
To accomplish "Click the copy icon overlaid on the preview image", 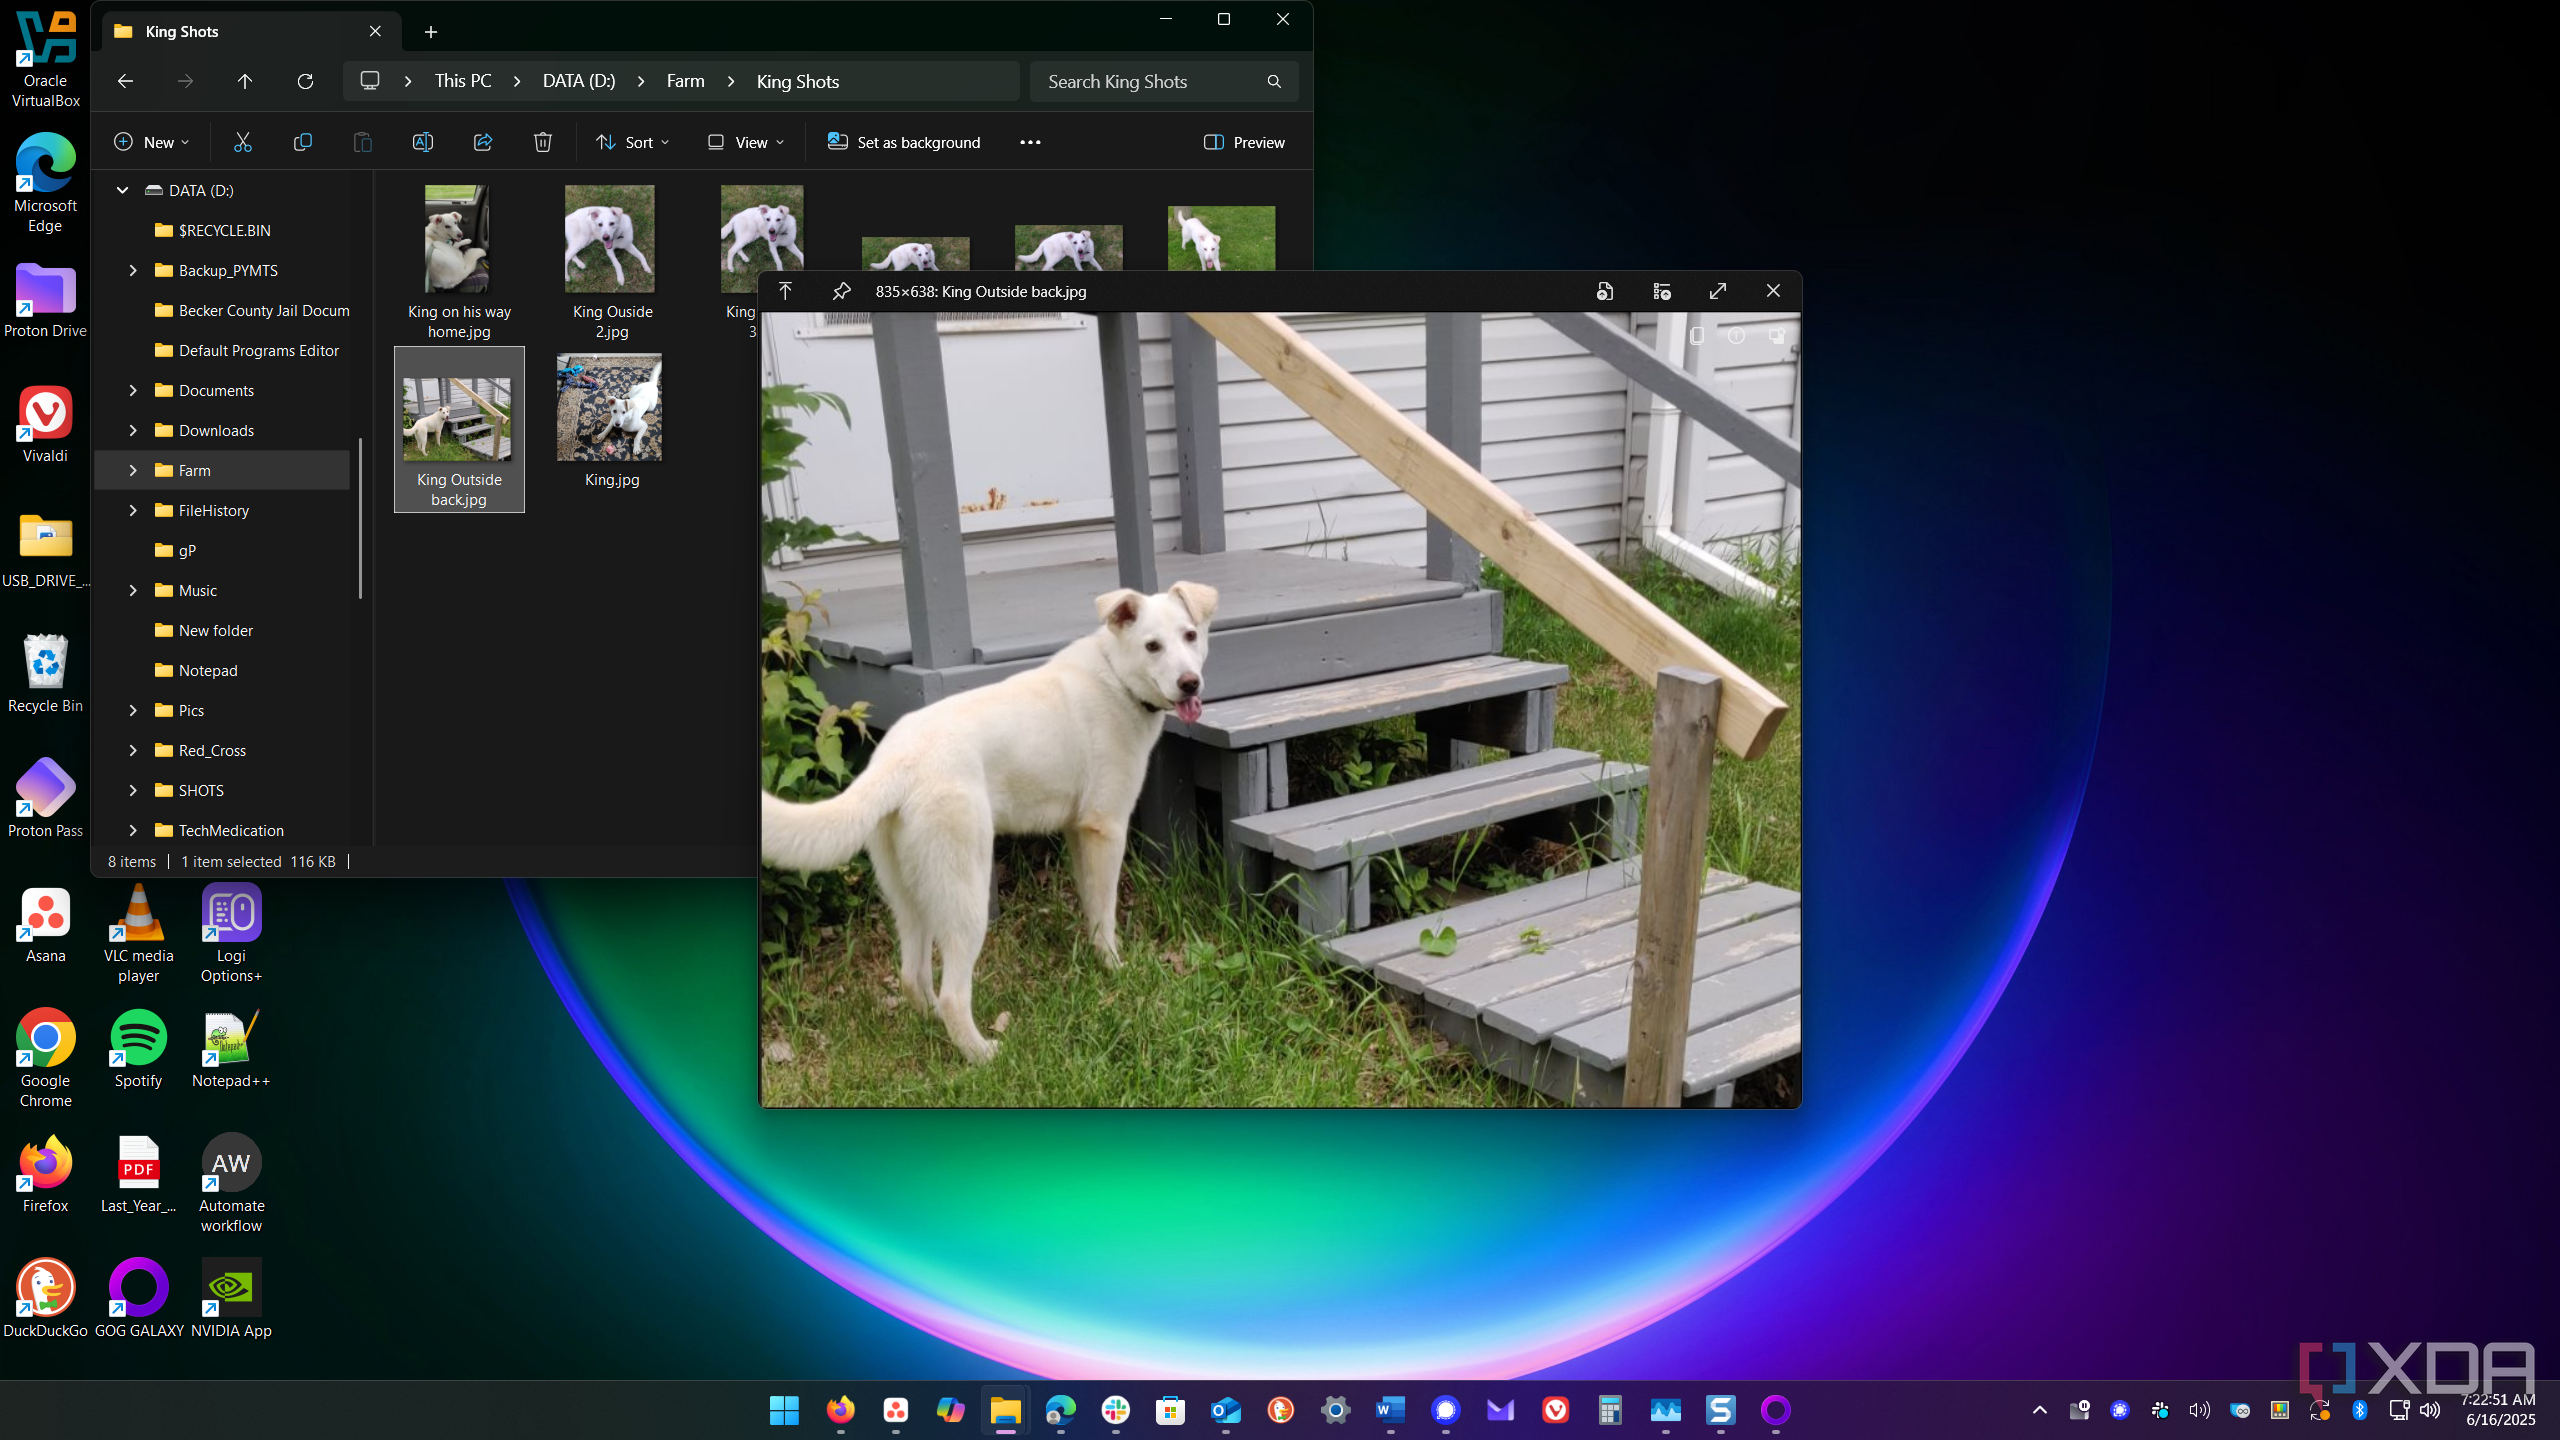I will (x=1697, y=336).
